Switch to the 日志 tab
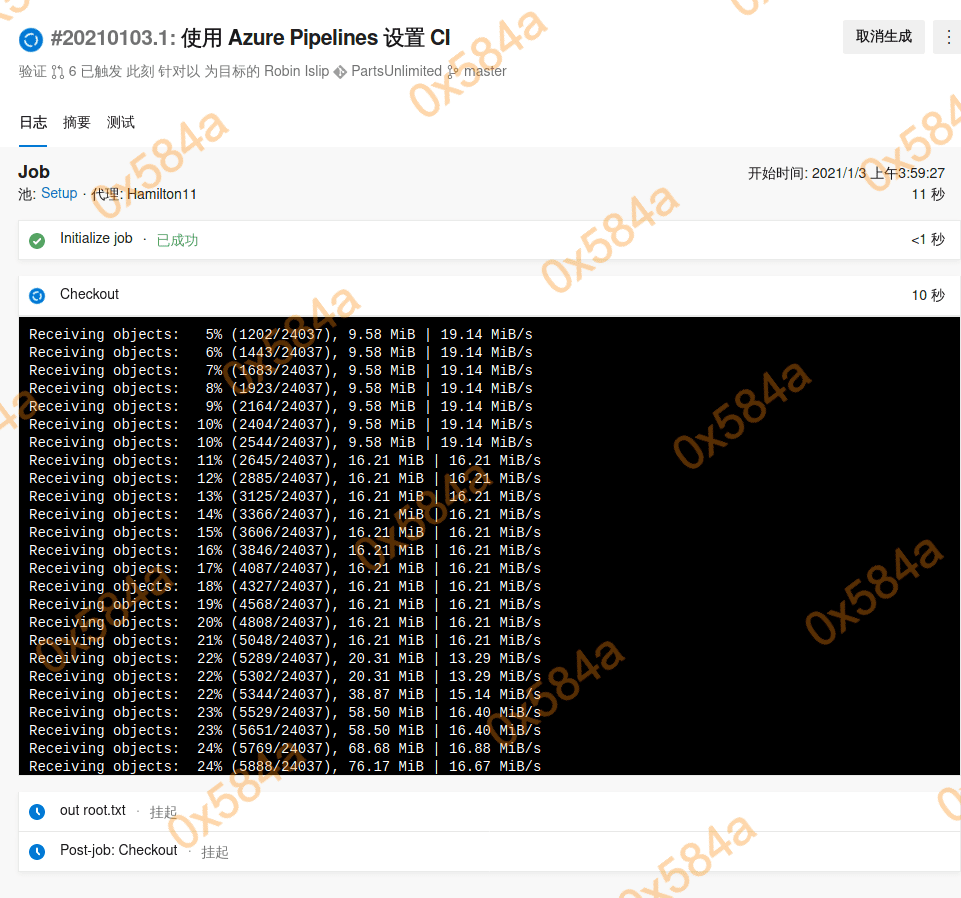 click(33, 122)
